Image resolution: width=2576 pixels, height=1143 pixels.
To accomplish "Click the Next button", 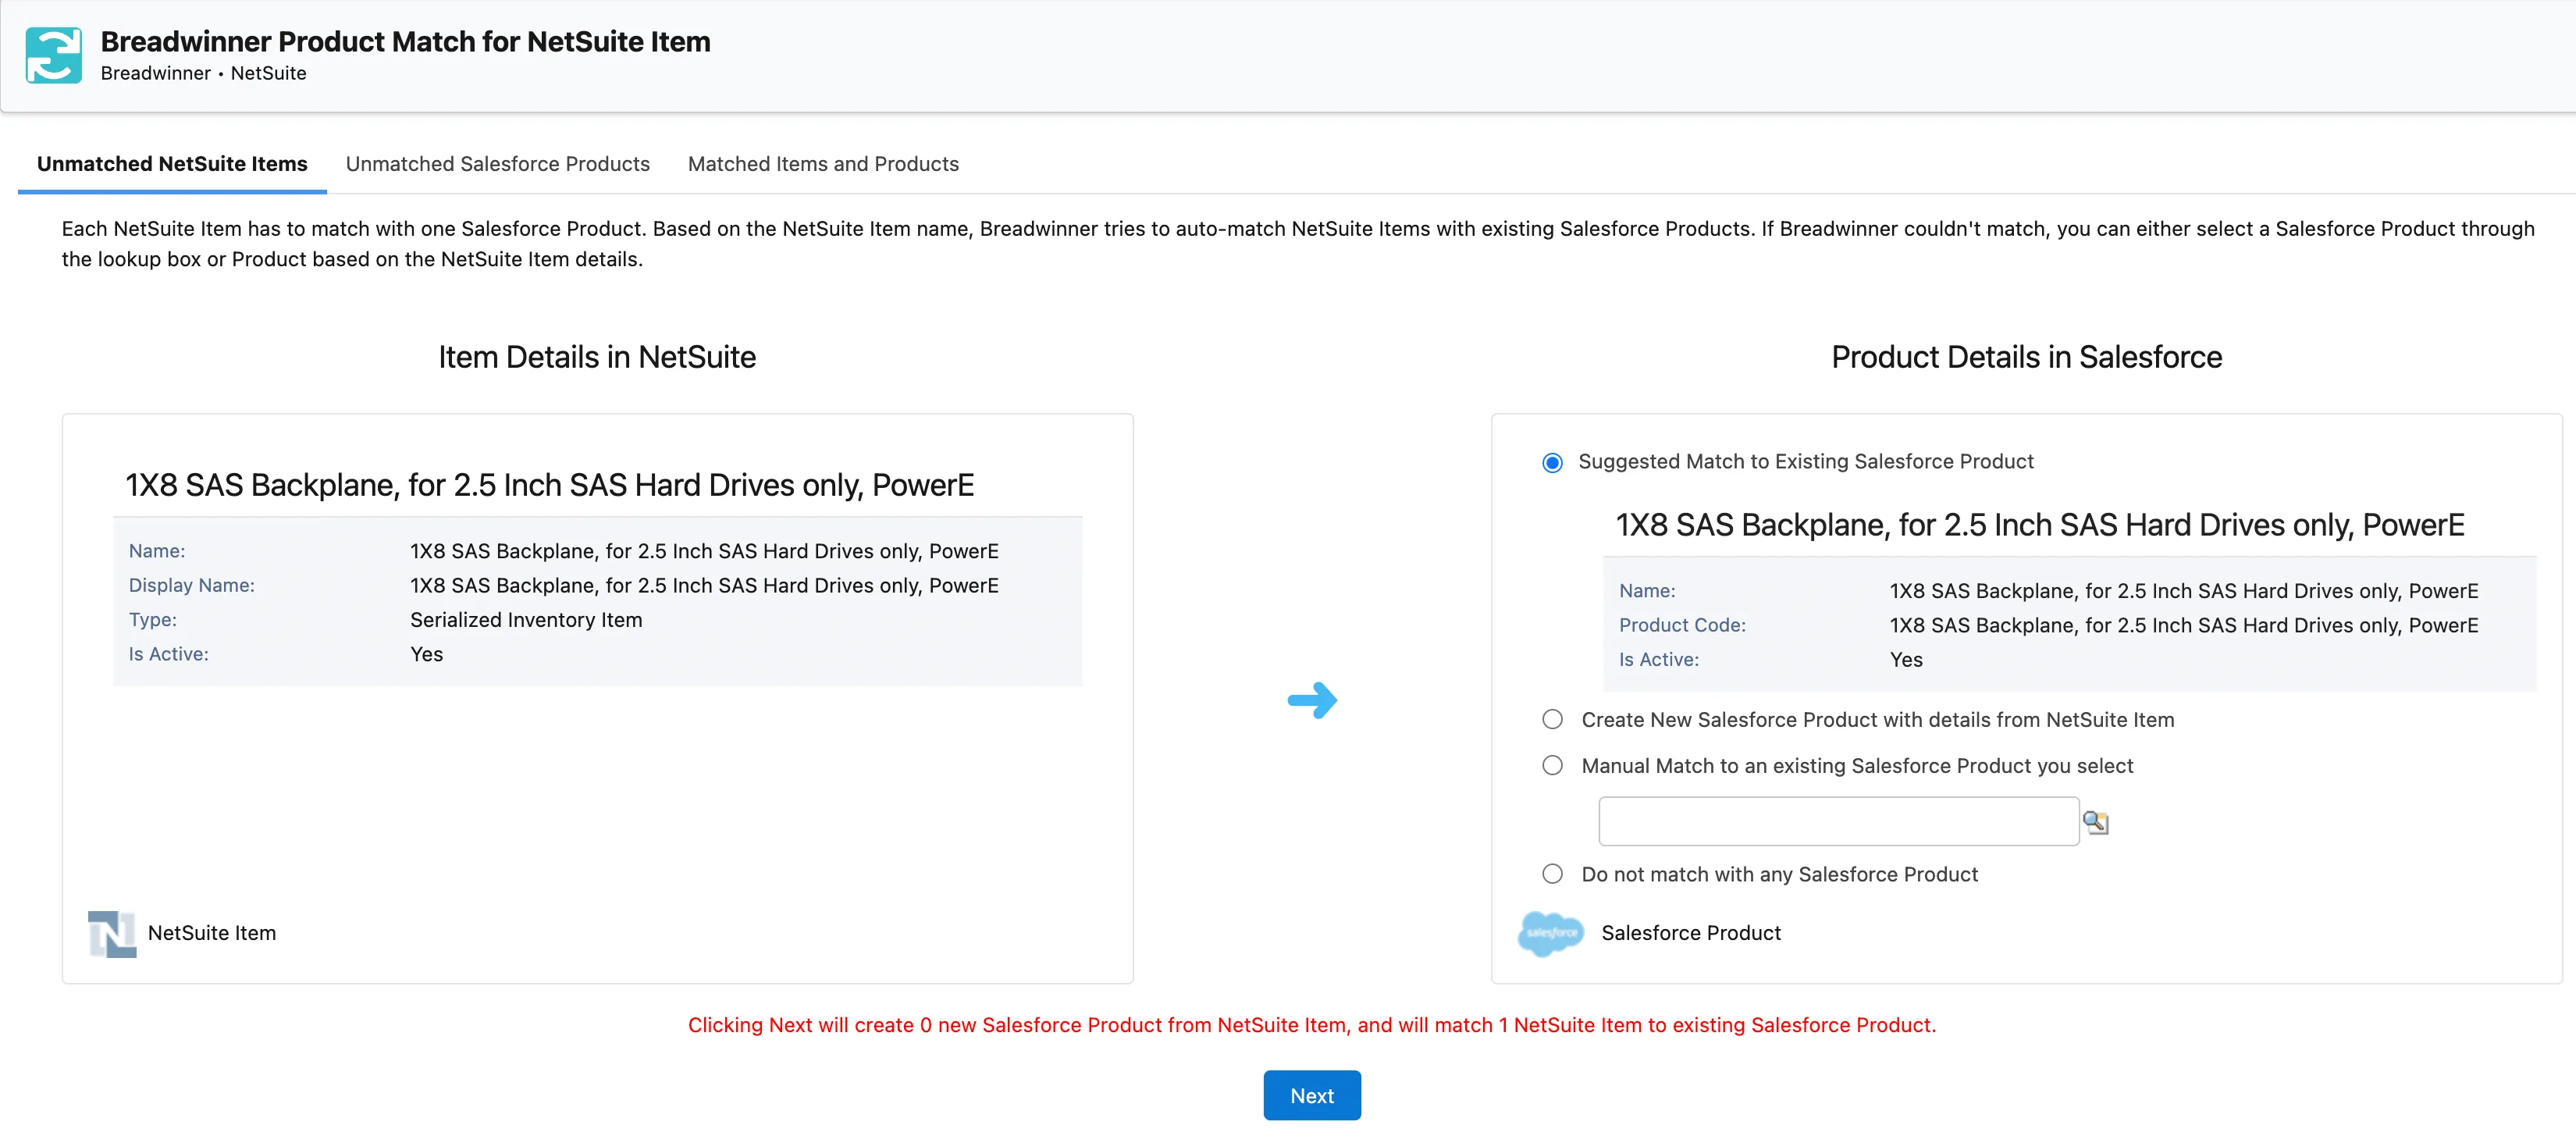I will [1312, 1096].
